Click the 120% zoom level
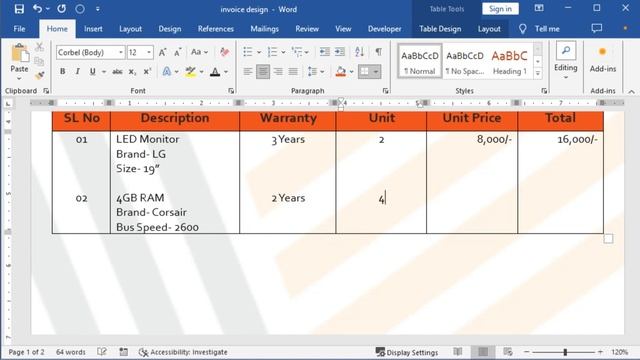640x360 pixels. (620, 352)
